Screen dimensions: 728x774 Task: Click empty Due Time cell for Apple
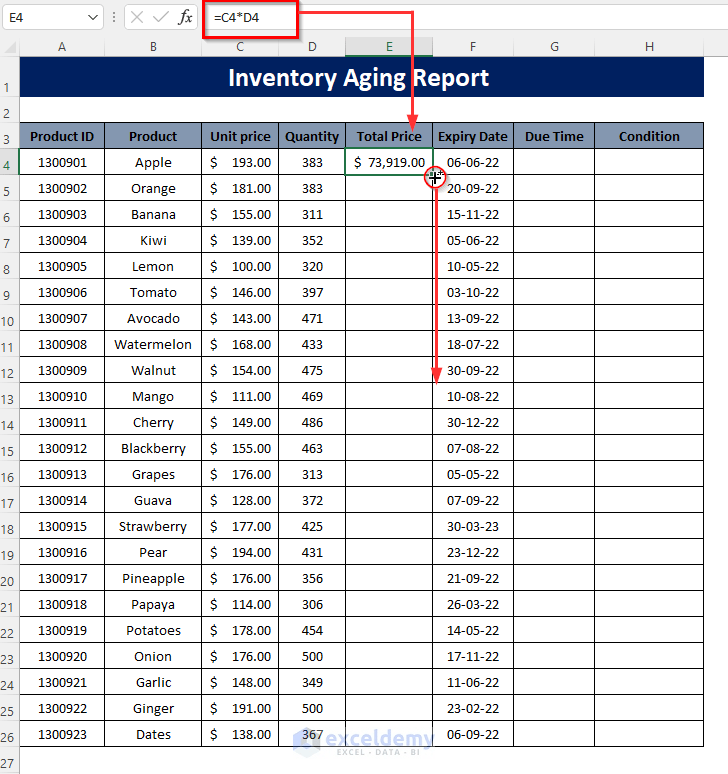point(554,162)
